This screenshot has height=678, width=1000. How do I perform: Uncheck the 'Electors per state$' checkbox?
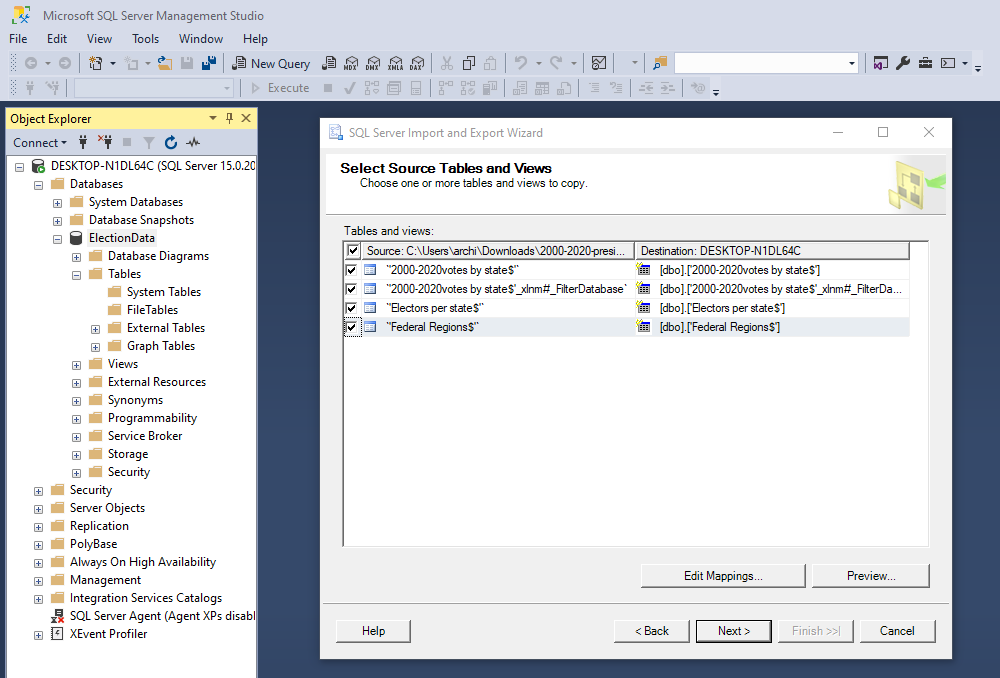pyautogui.click(x=353, y=307)
